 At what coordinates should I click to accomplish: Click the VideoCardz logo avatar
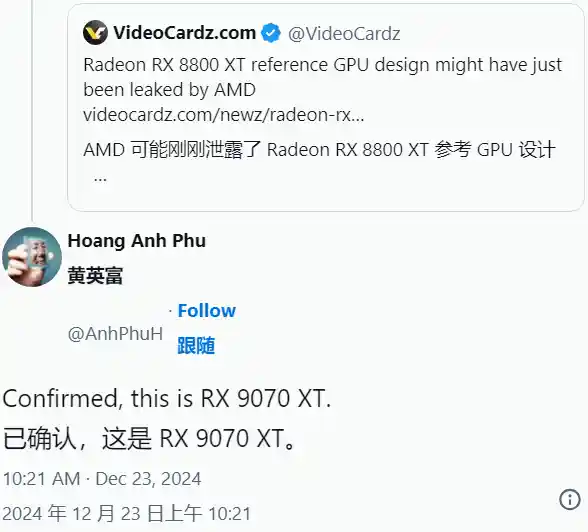point(95,33)
